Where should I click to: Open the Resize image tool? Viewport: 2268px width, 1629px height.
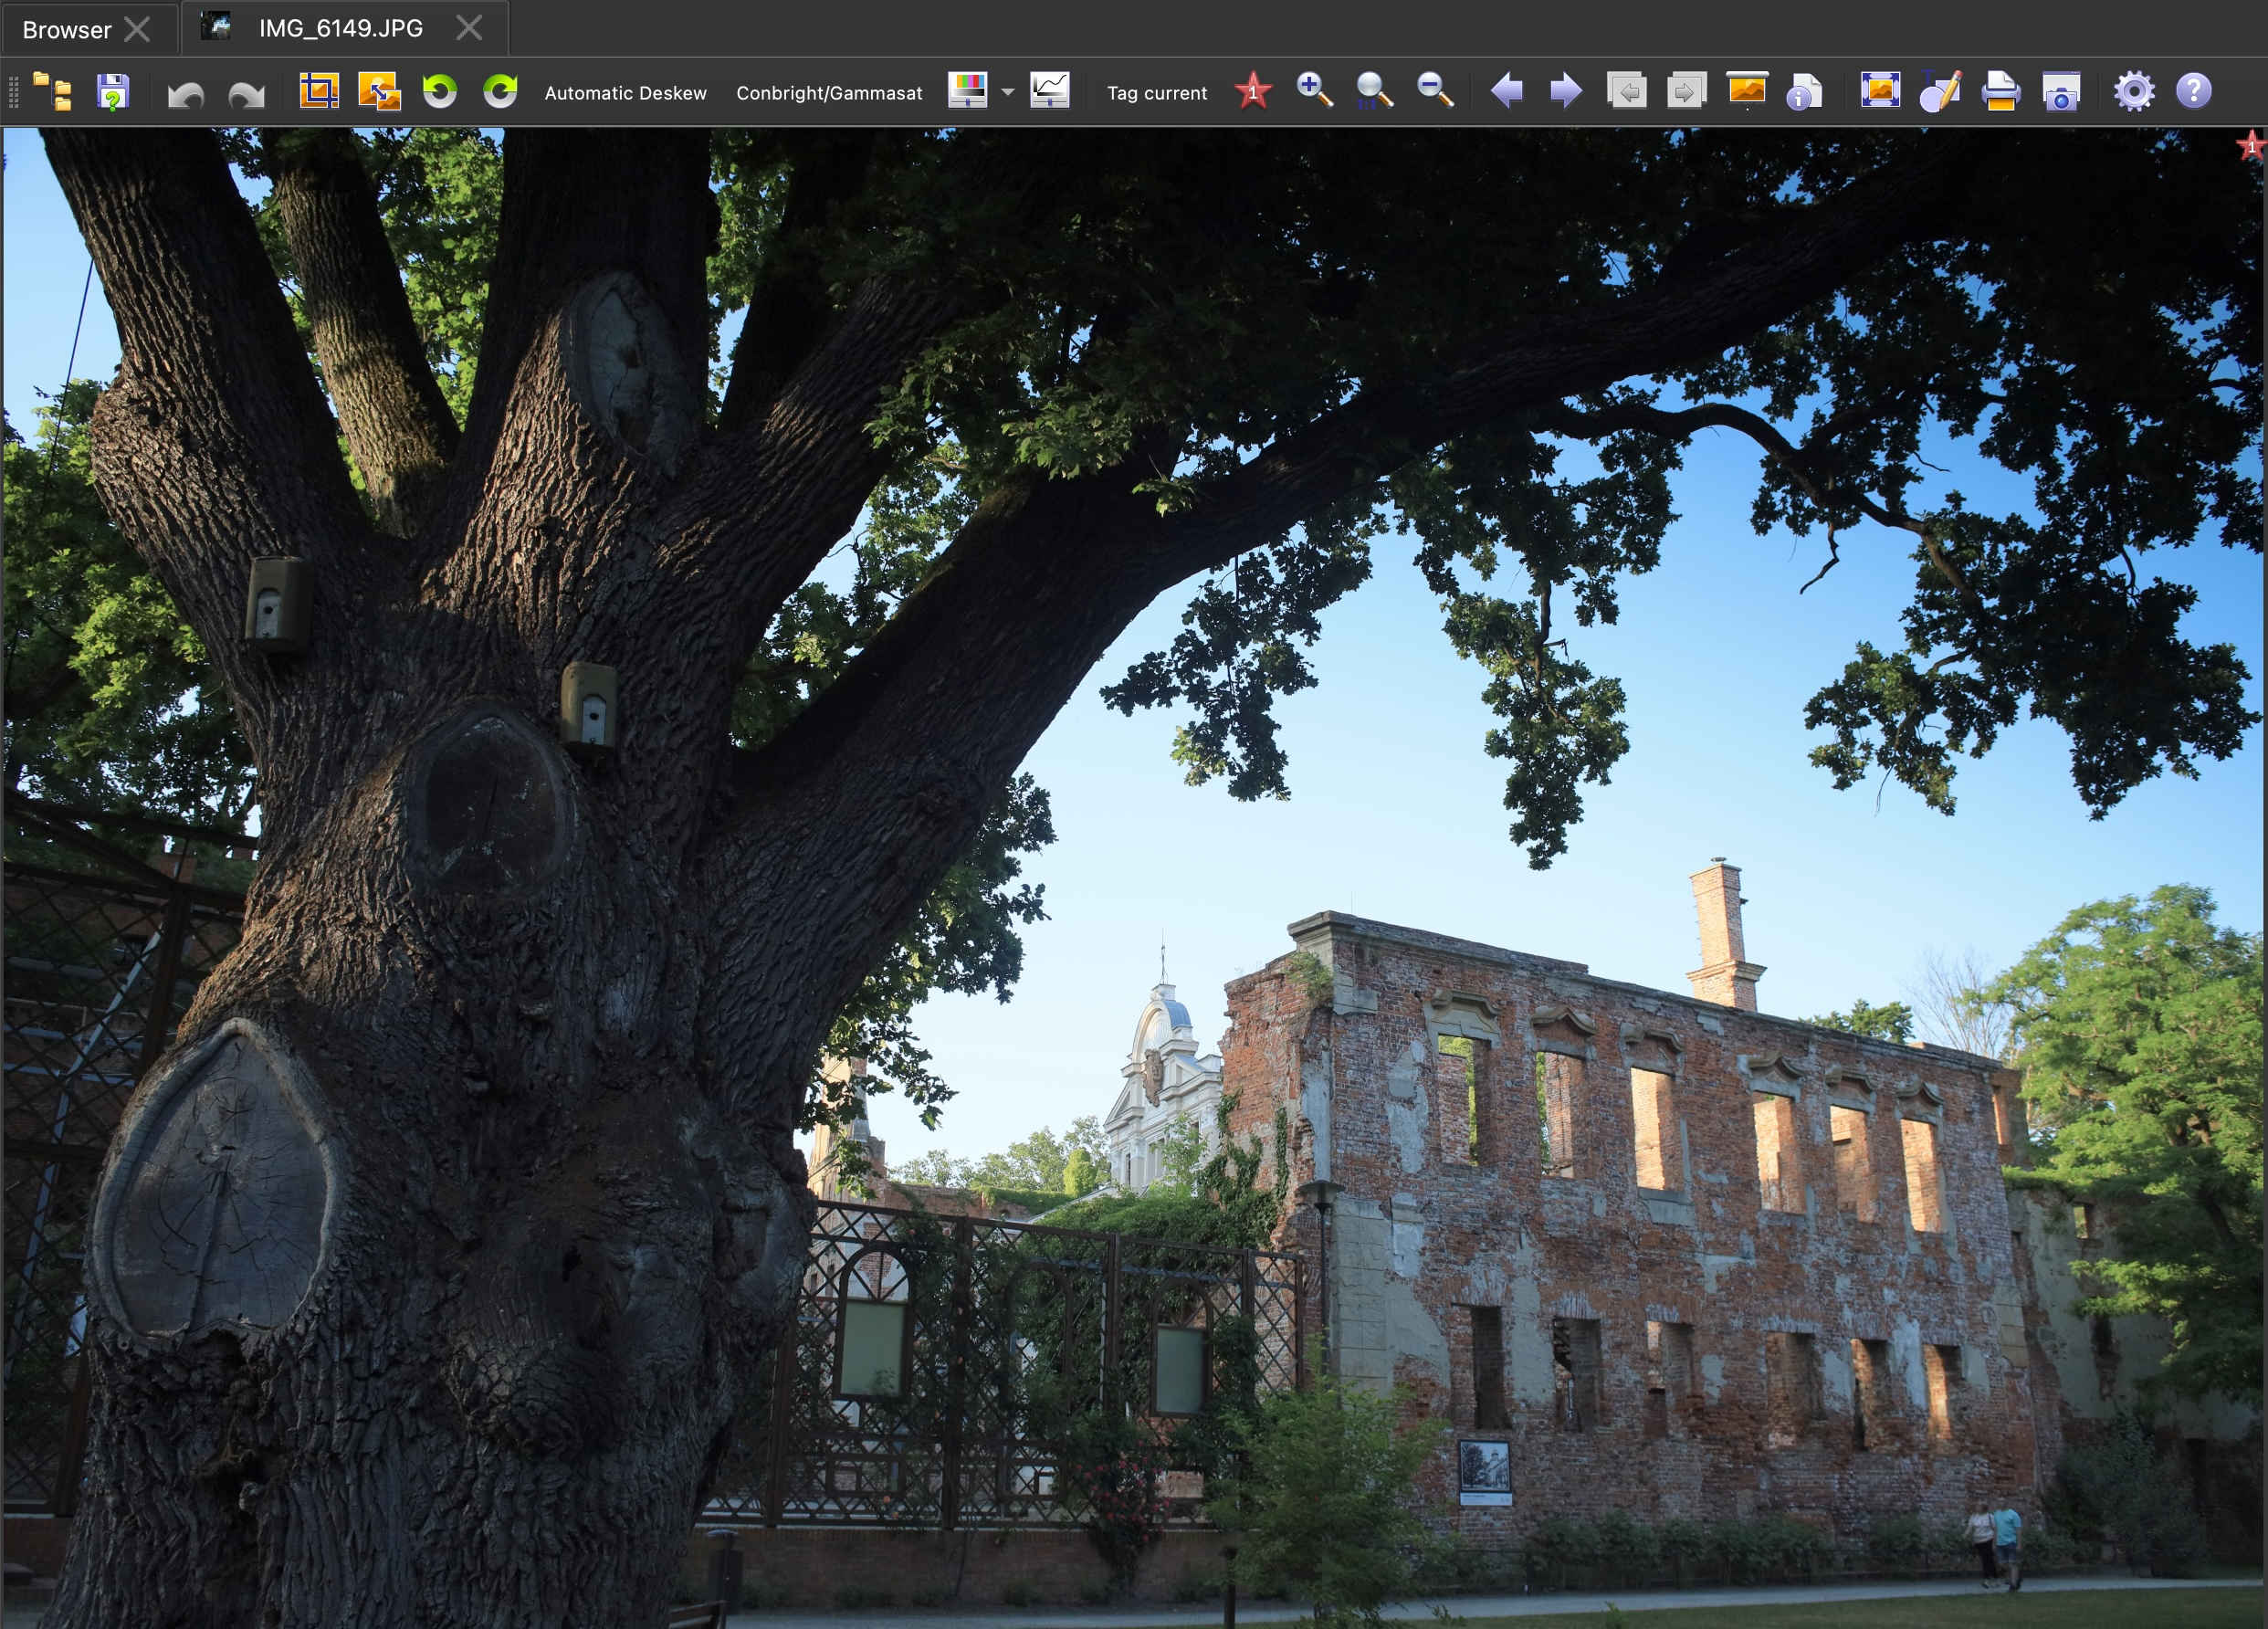click(x=379, y=92)
